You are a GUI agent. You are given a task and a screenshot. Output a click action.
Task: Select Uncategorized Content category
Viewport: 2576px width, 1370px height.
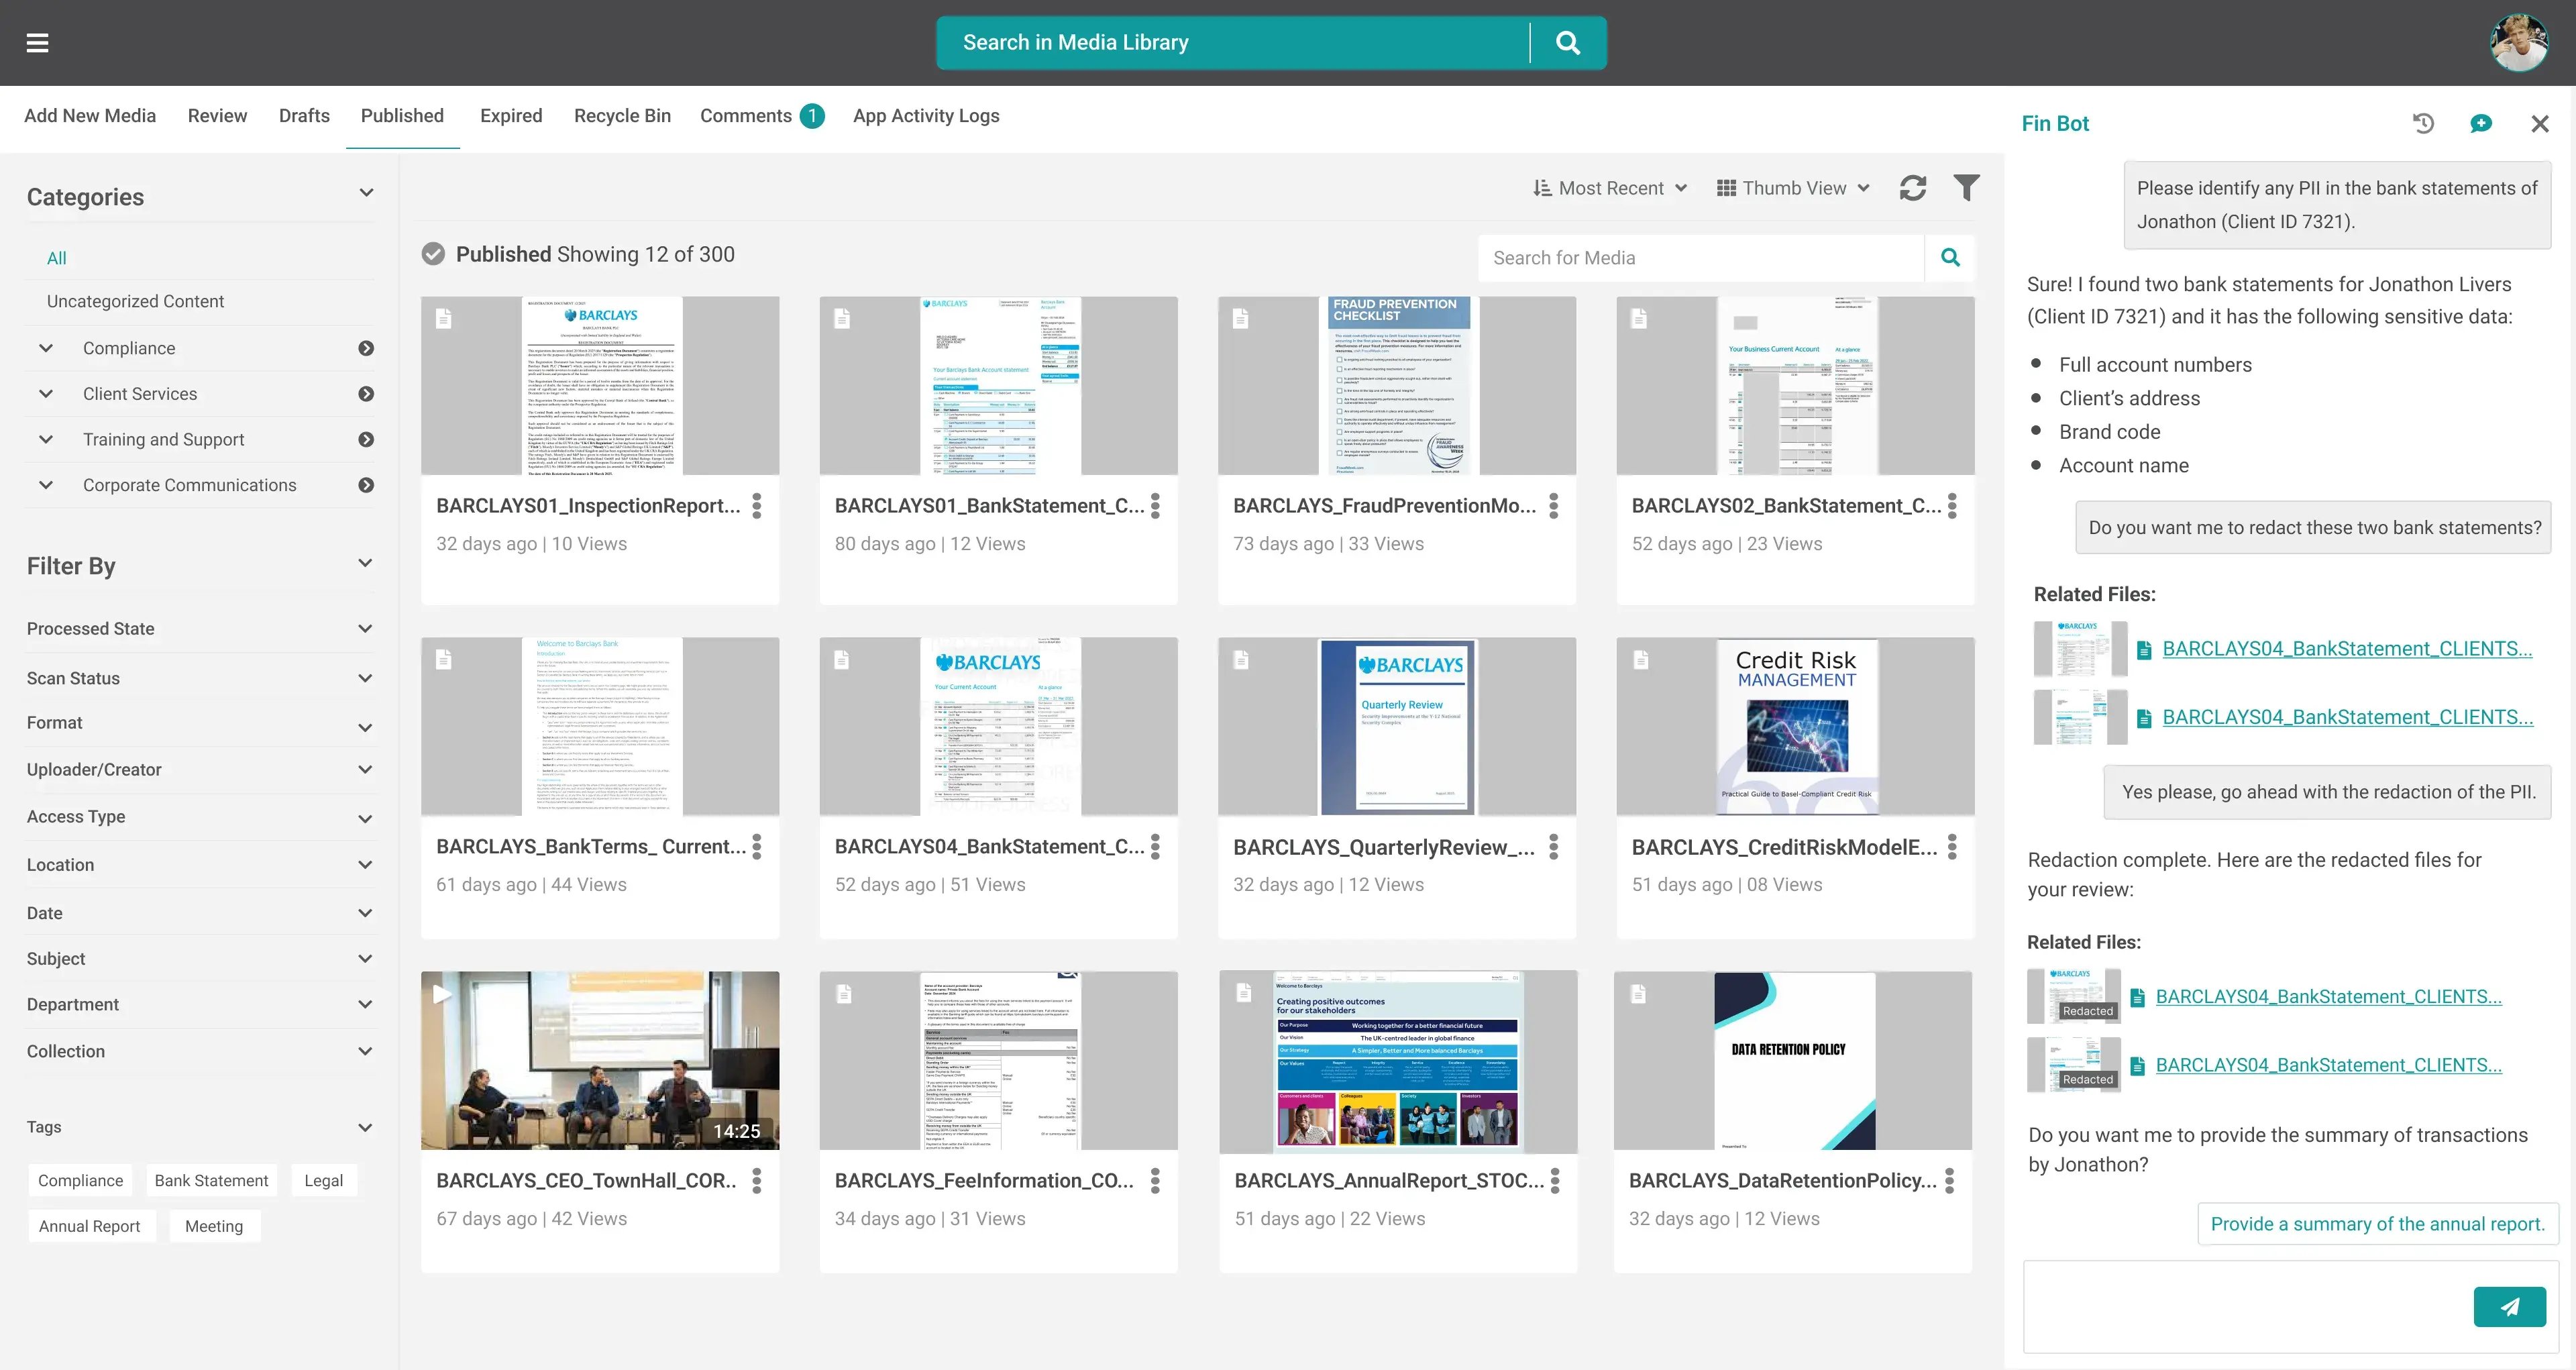click(x=135, y=301)
